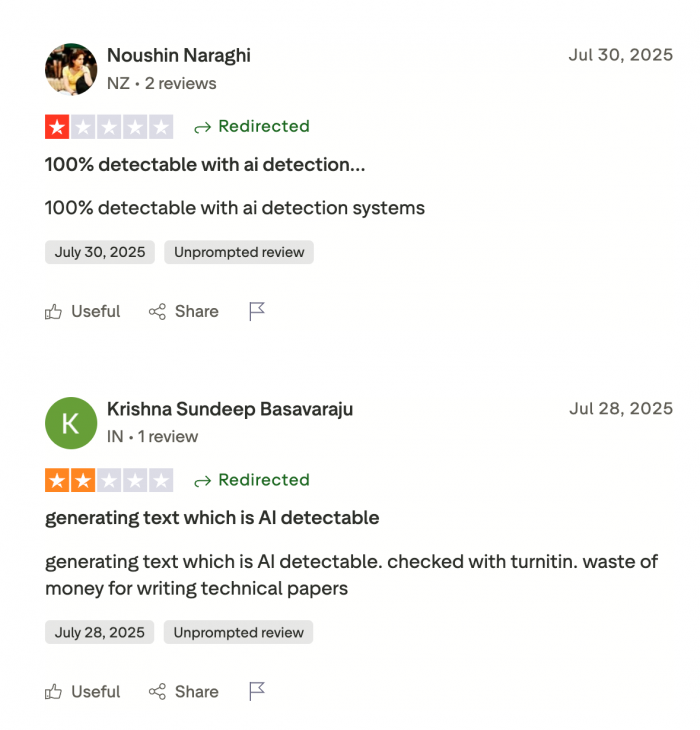This screenshot has height=730, width=700.
Task: Flag Krishna Sundeep Basavaraju's review
Action: (x=257, y=692)
